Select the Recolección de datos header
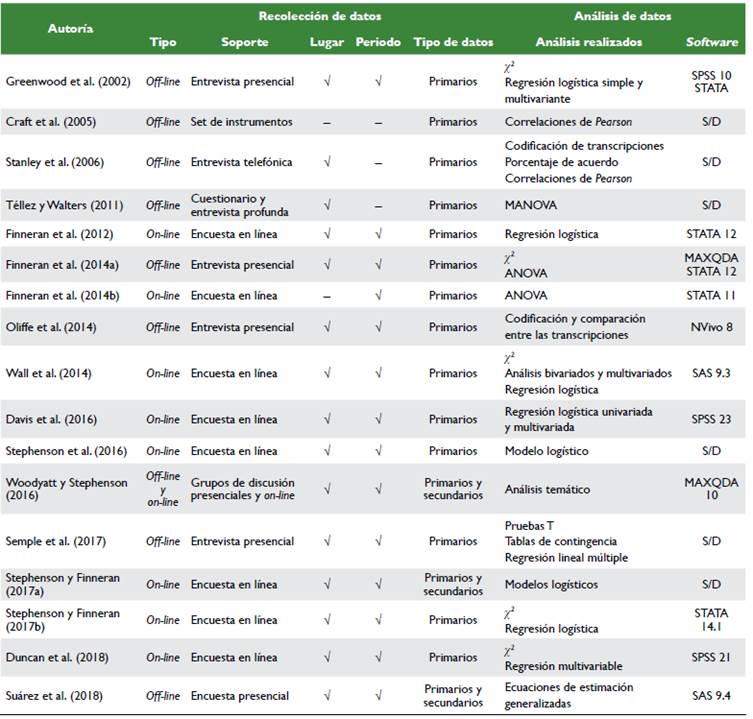 319,16
